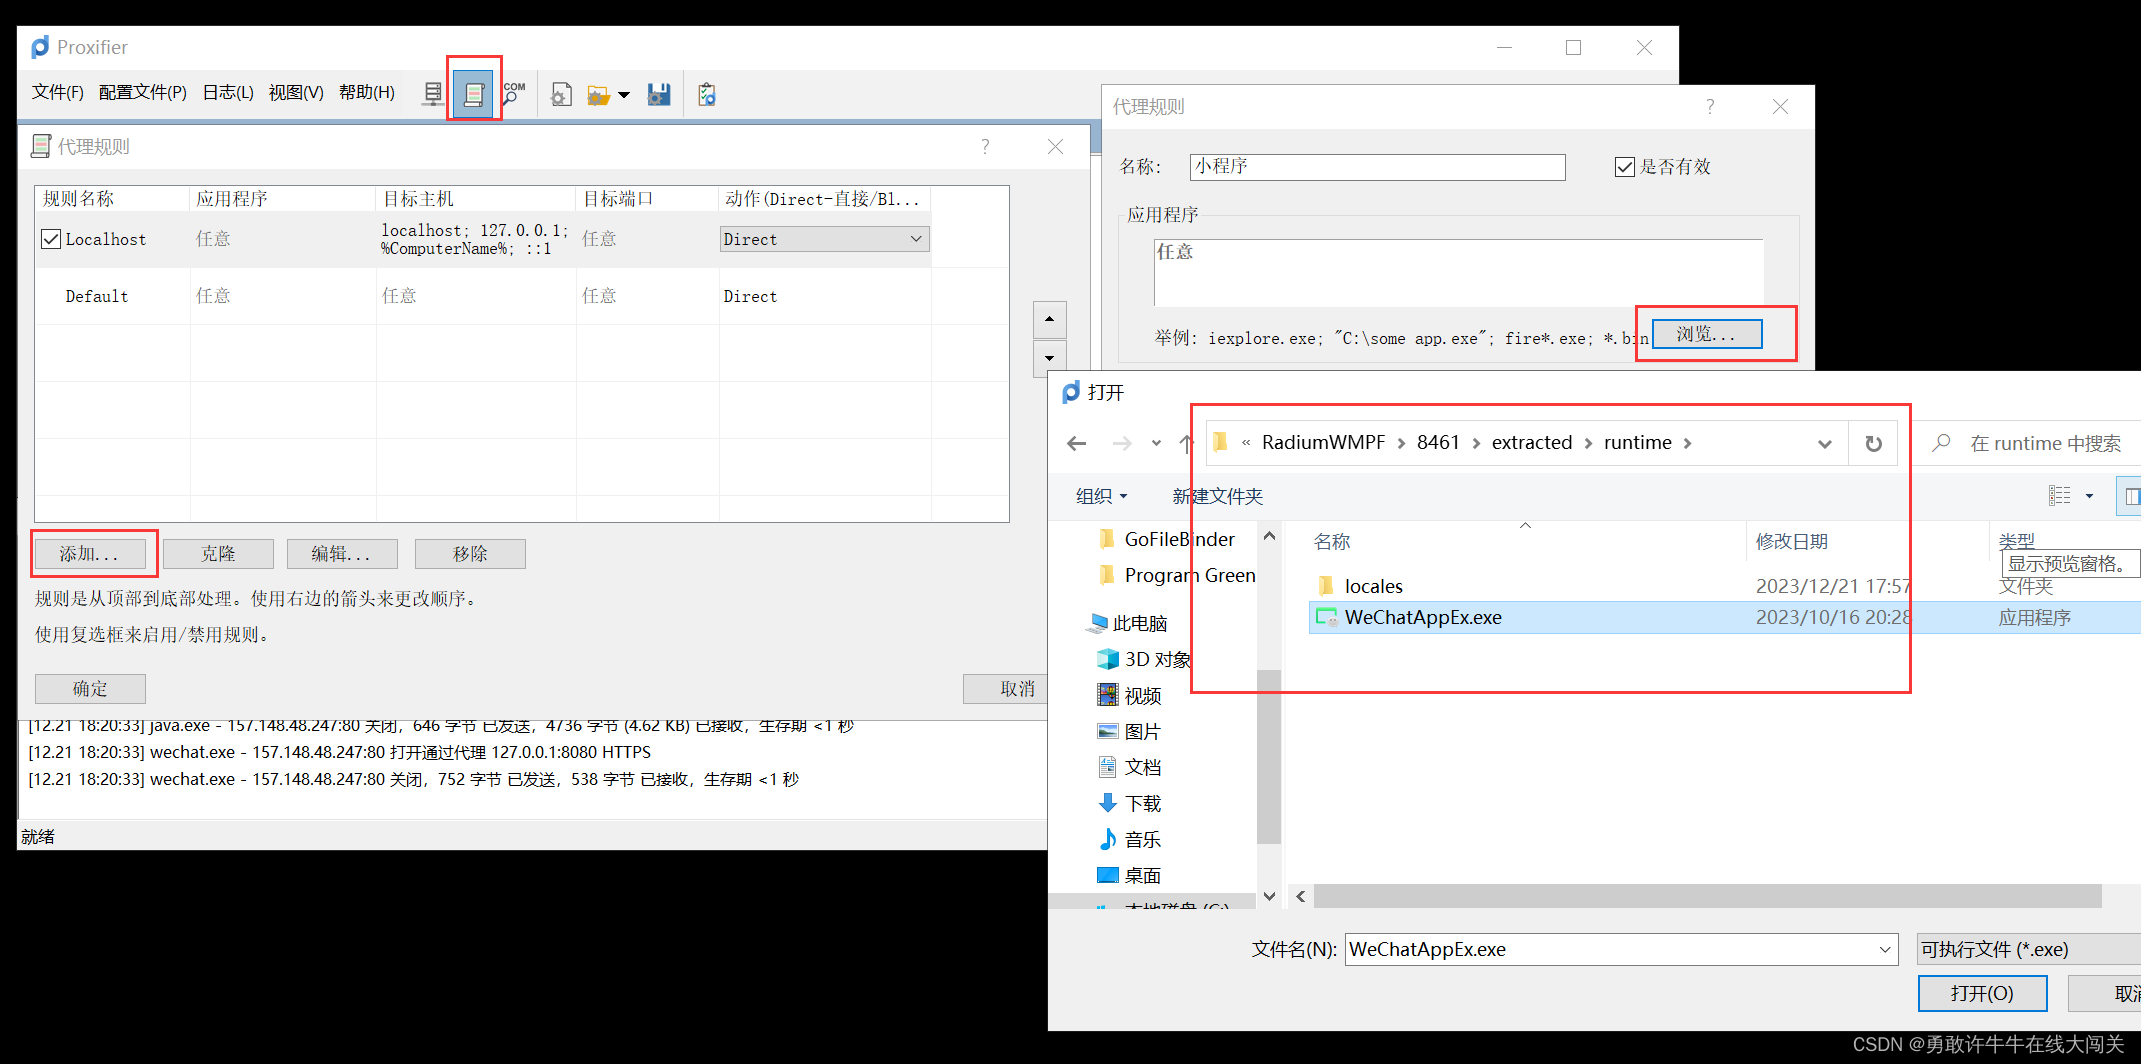Go forward in the Open dialog
The width and height of the screenshot is (2141, 1064).
[x=1122, y=443]
